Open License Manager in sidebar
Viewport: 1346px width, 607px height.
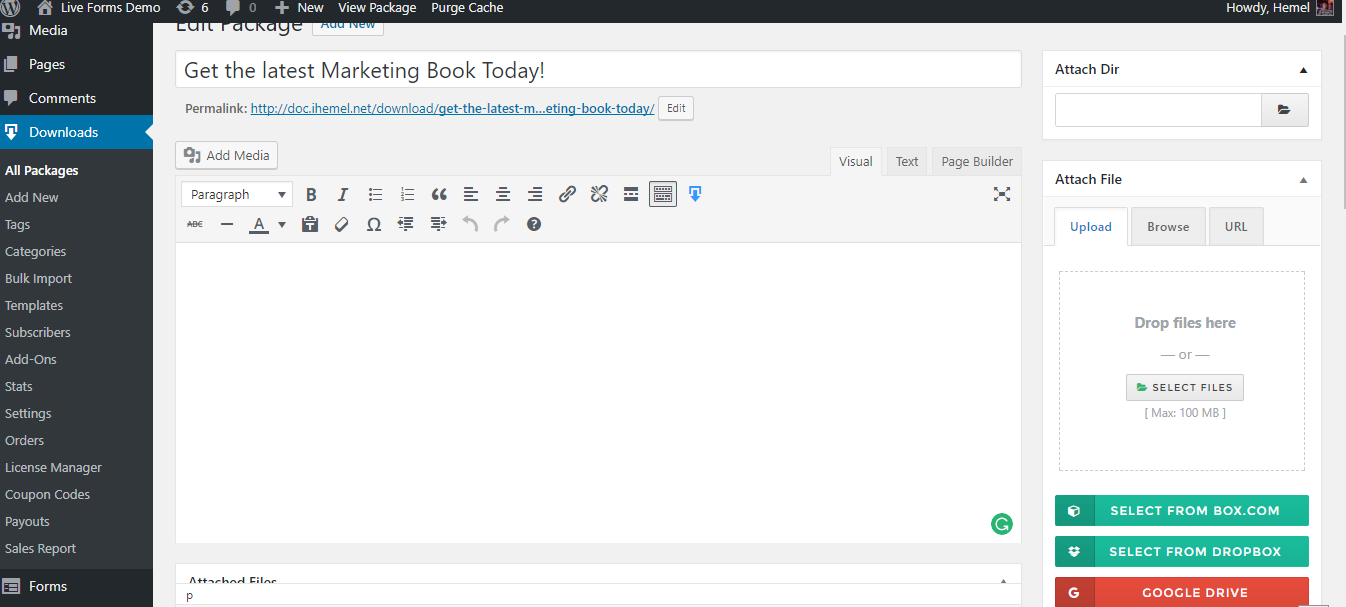pyautogui.click(x=53, y=467)
